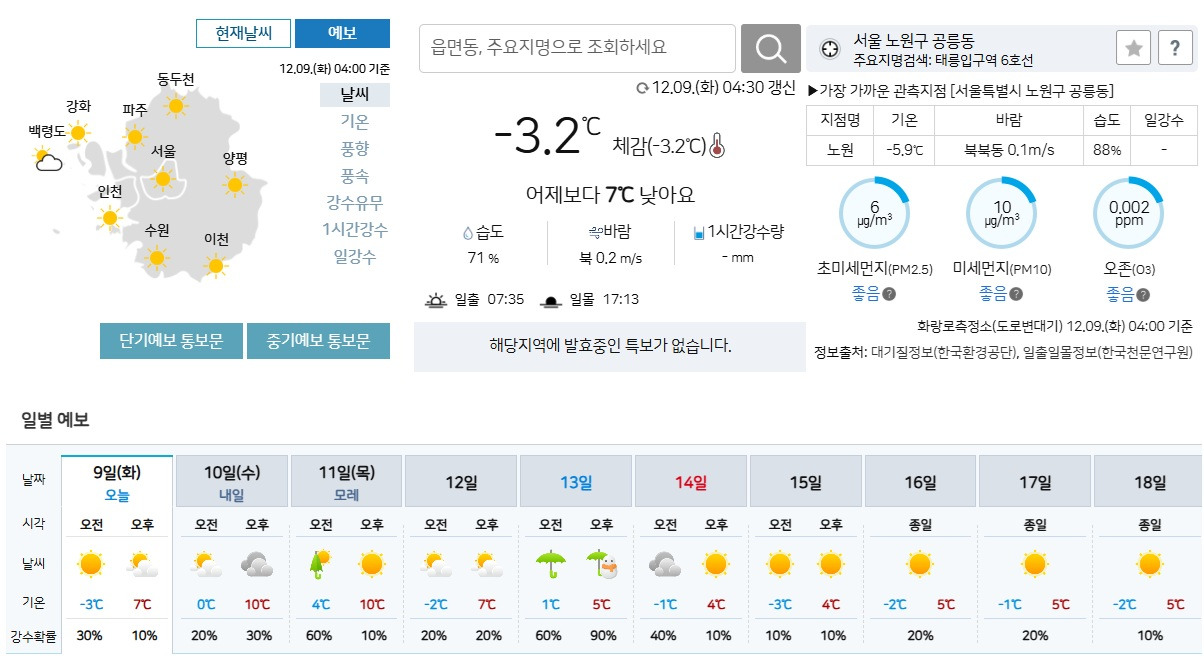Select the 16일 forecast tab
Image resolution: width=1204 pixels, height=659 pixels.
[x=920, y=481]
